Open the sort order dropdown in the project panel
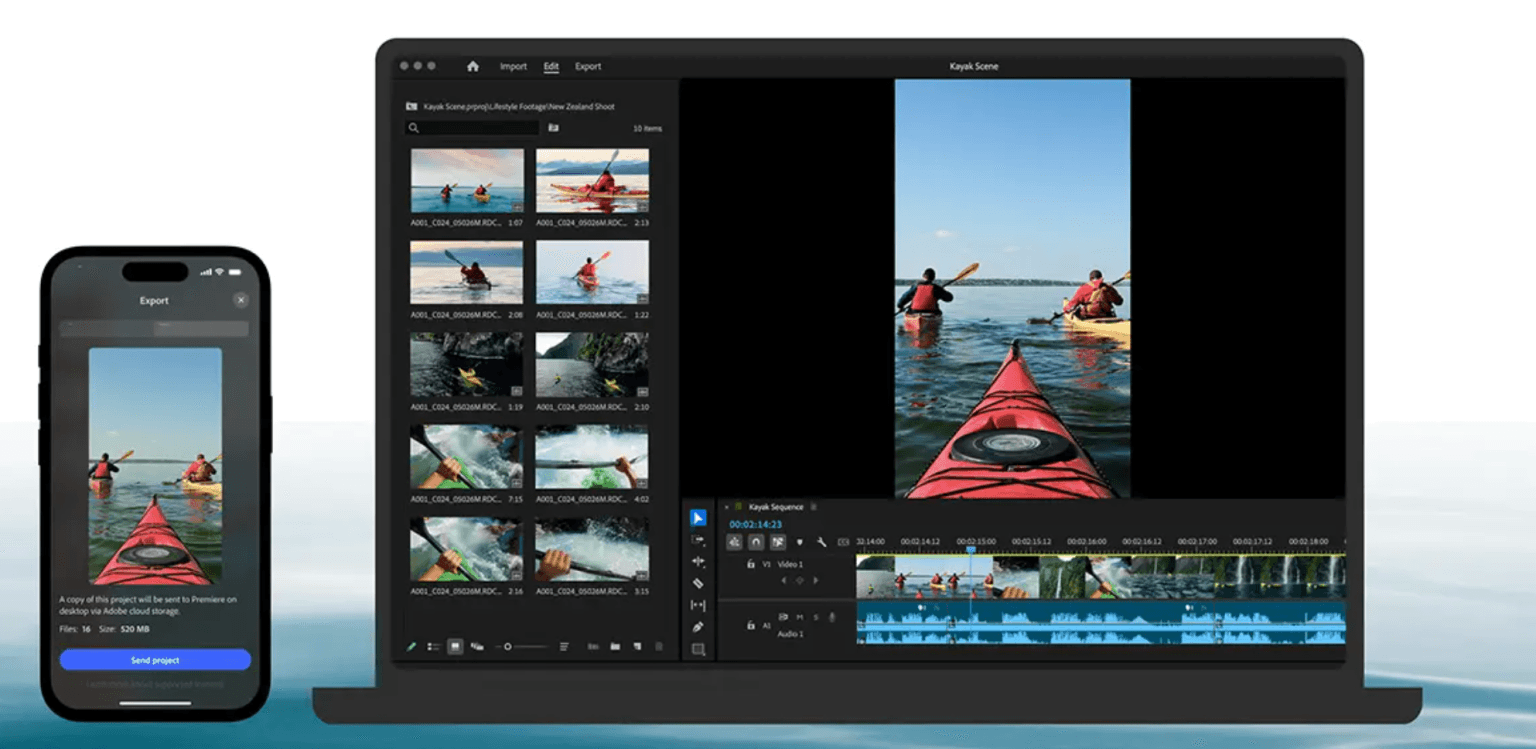Screen dimensions: 1536x749 click(x=564, y=645)
